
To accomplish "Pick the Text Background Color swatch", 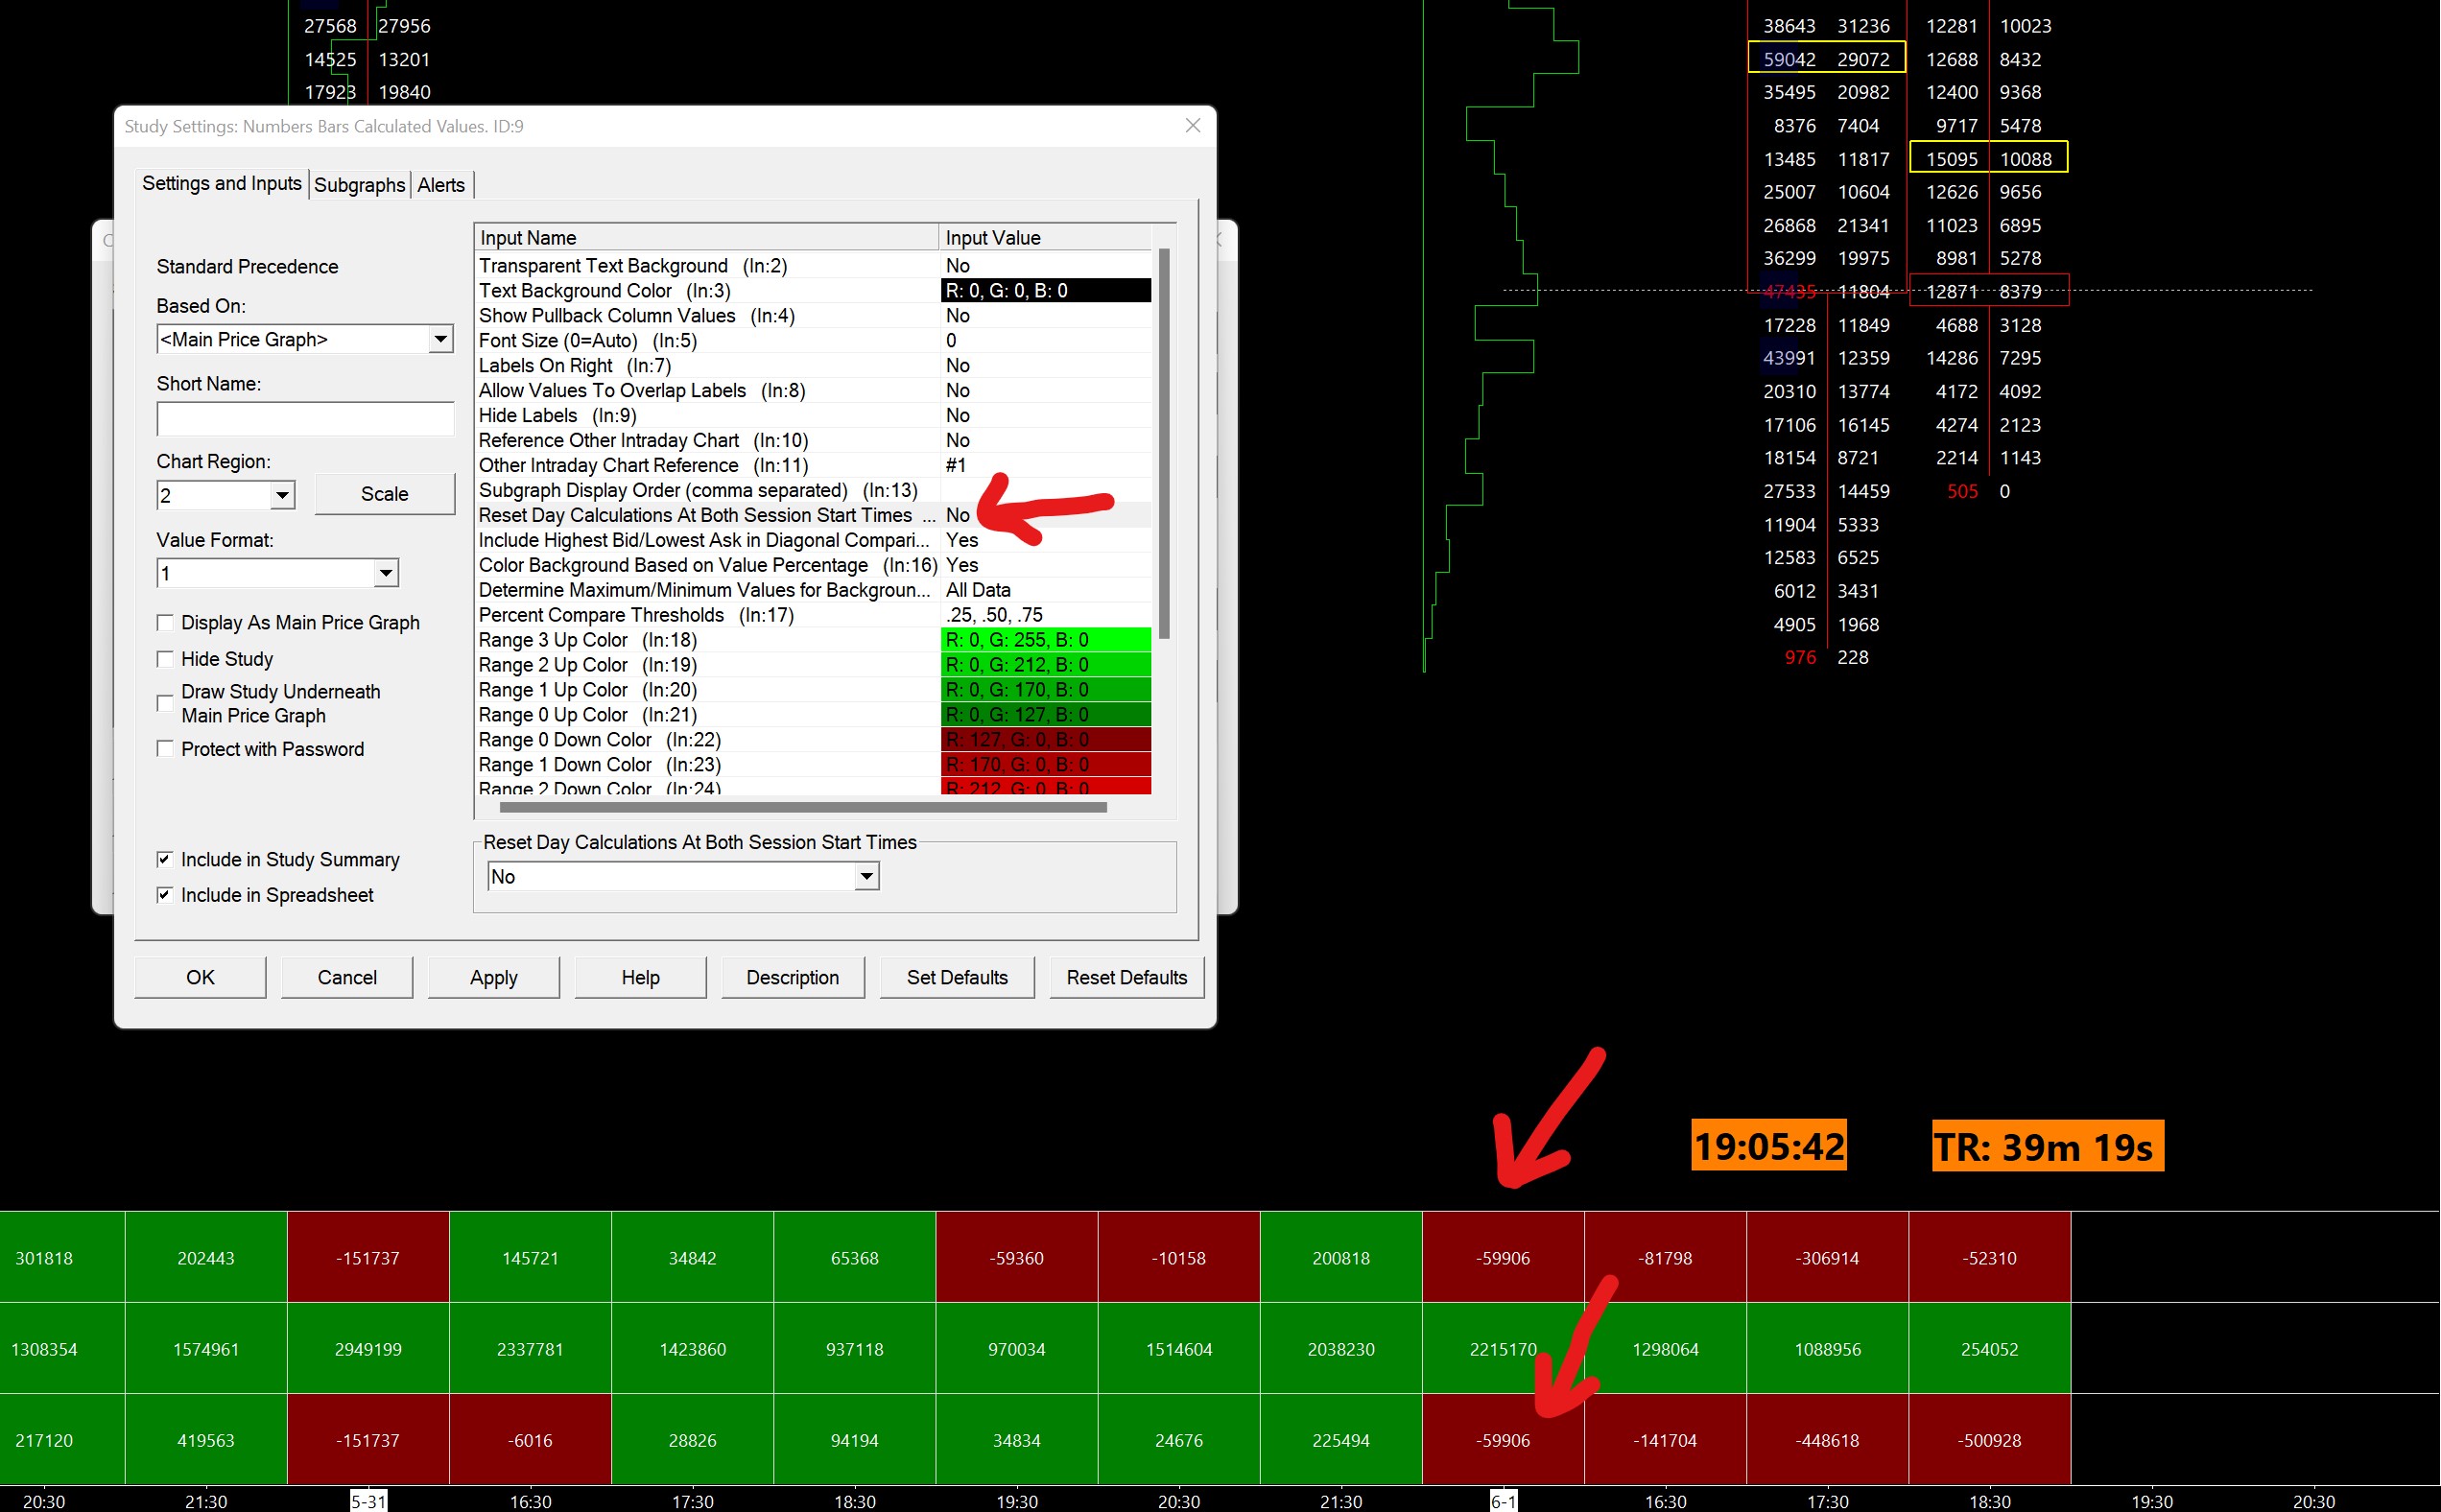I will click(1045, 291).
